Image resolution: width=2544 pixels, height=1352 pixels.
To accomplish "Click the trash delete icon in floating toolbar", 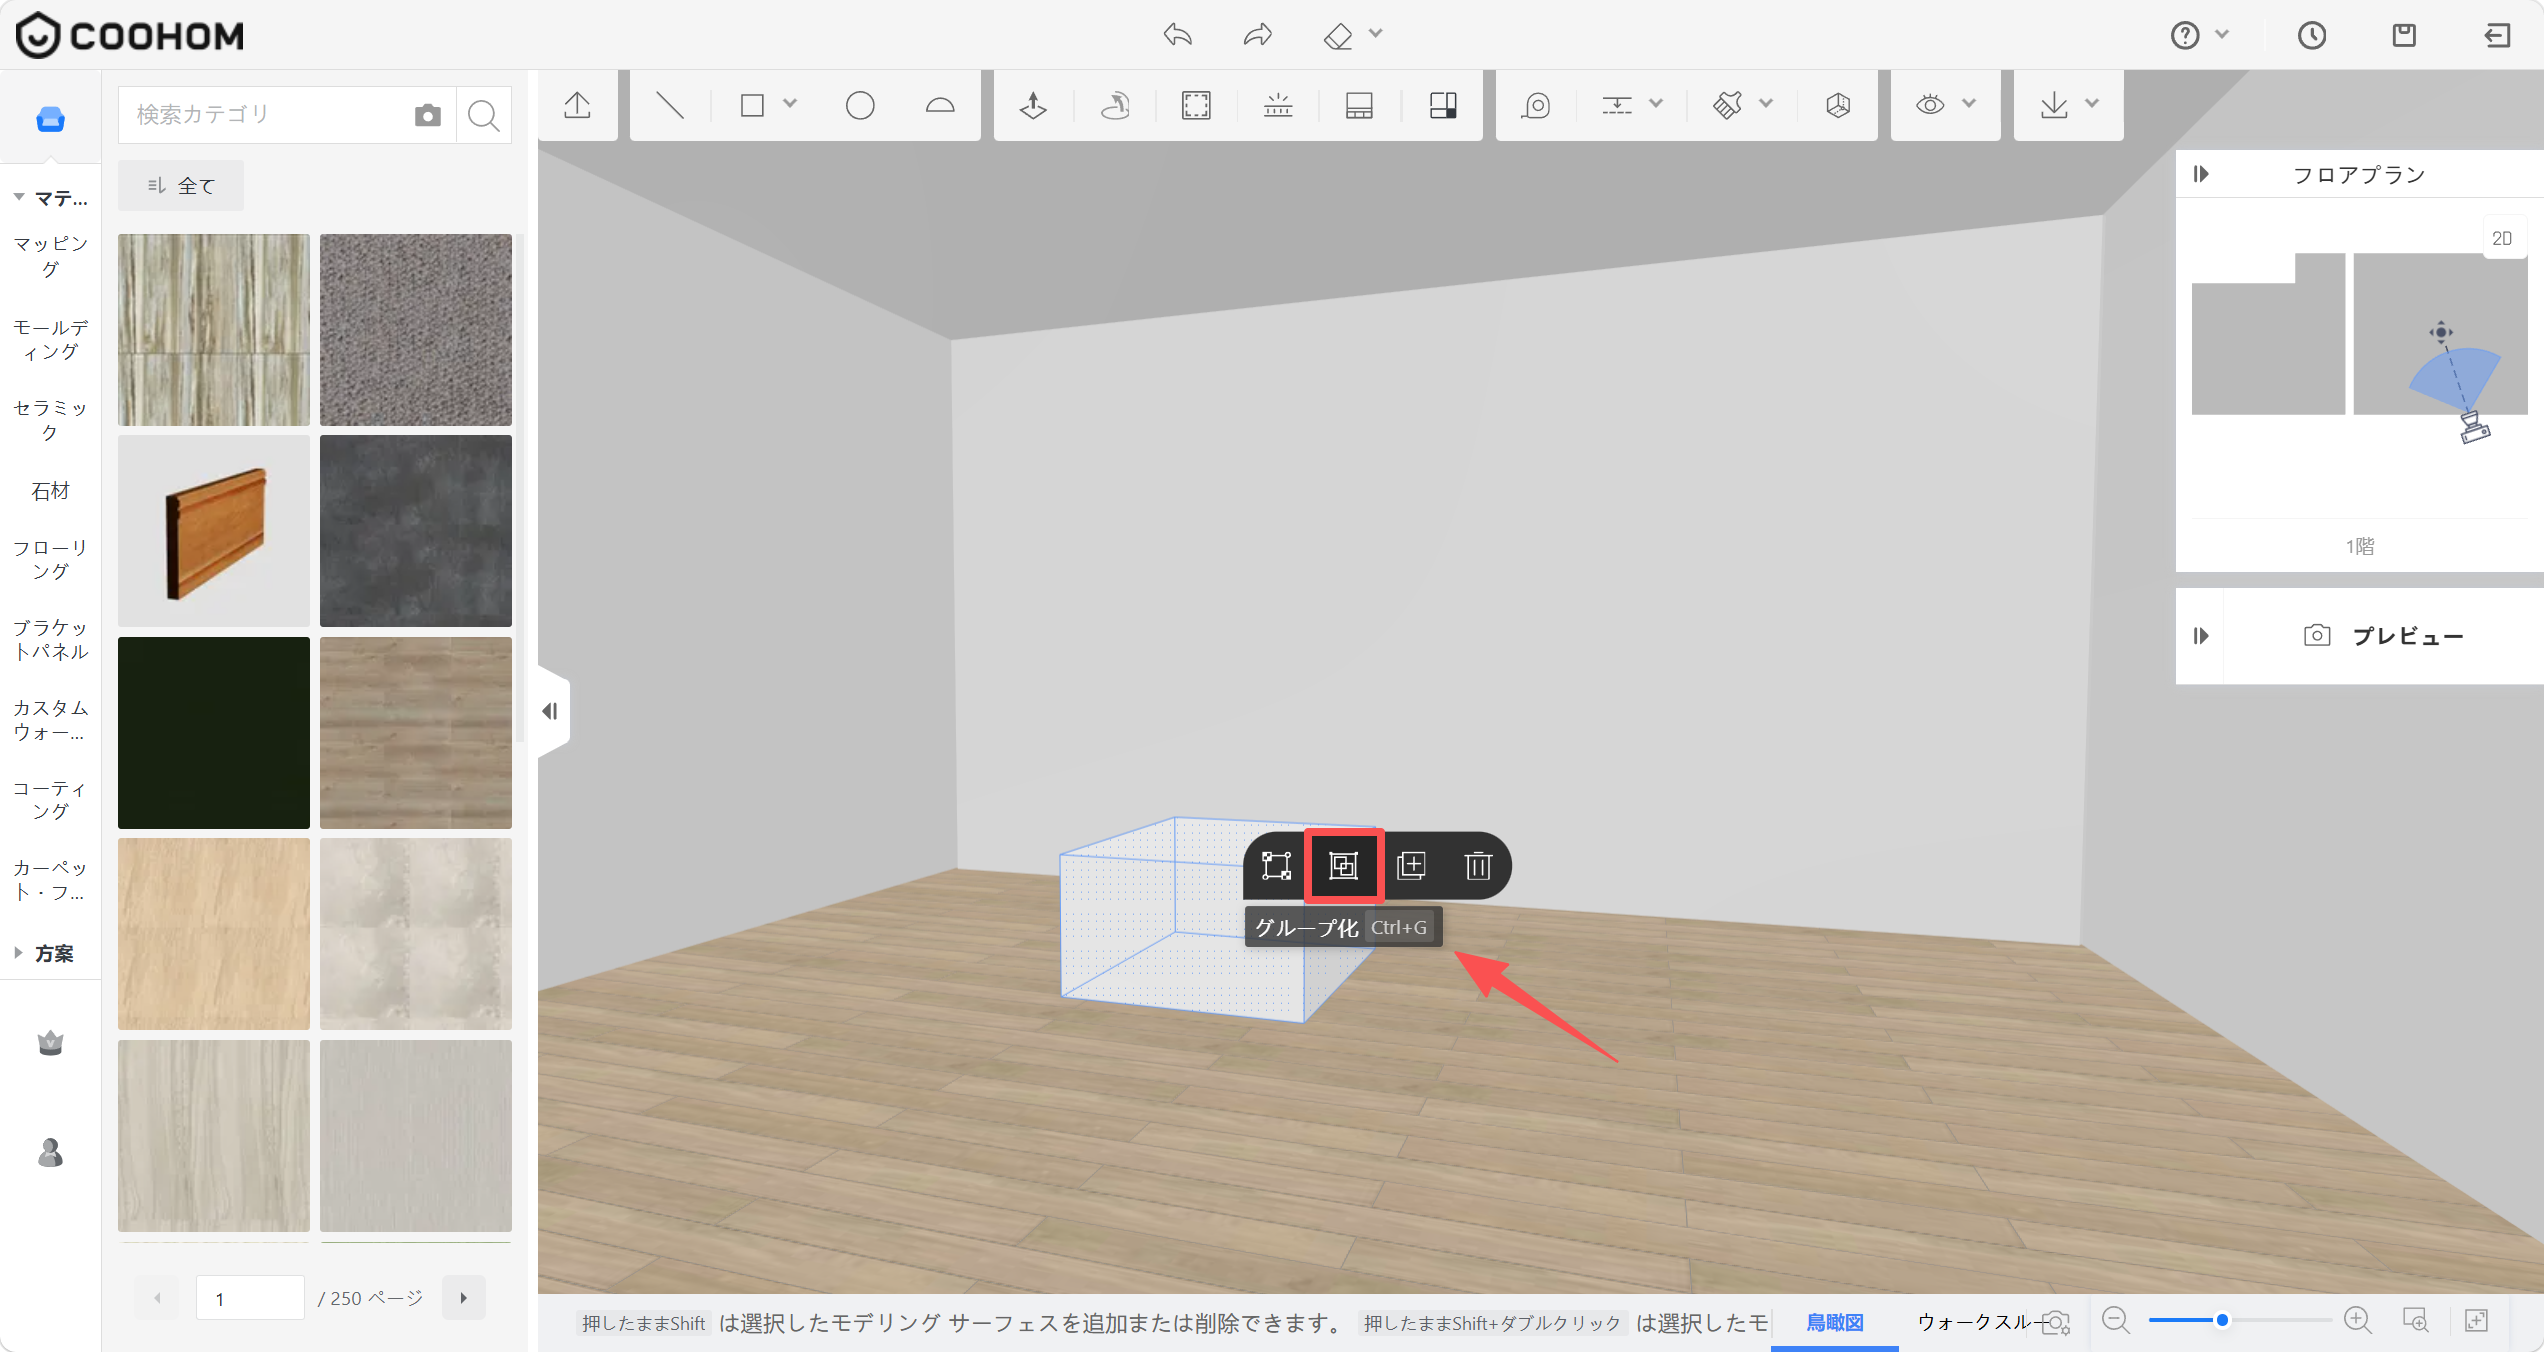I will pyautogui.click(x=1478, y=866).
